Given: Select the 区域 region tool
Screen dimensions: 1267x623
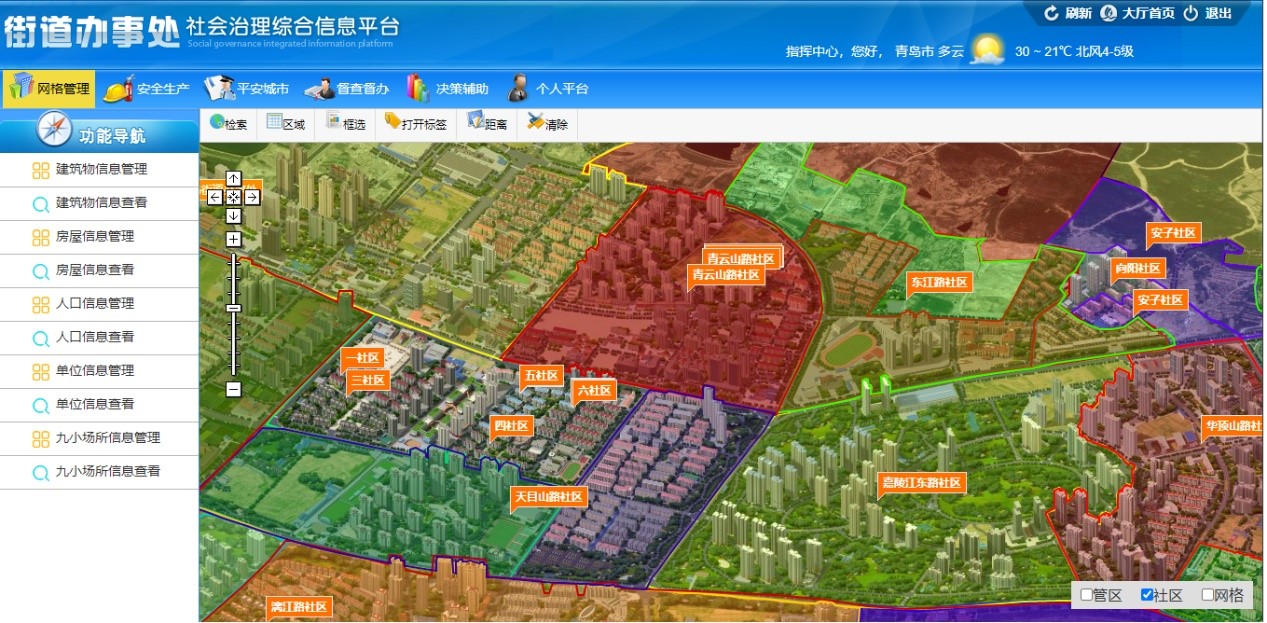Looking at the screenshot, I should coord(286,124).
